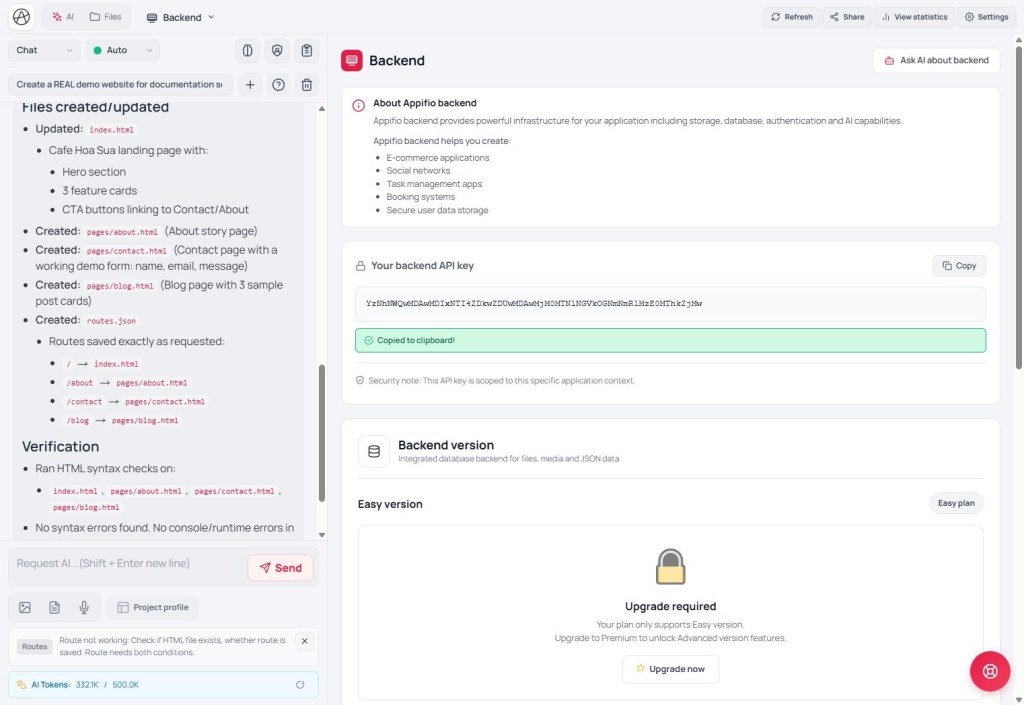Click the Easy plan badge
Image resolution: width=1024 pixels, height=705 pixels.
coord(955,503)
